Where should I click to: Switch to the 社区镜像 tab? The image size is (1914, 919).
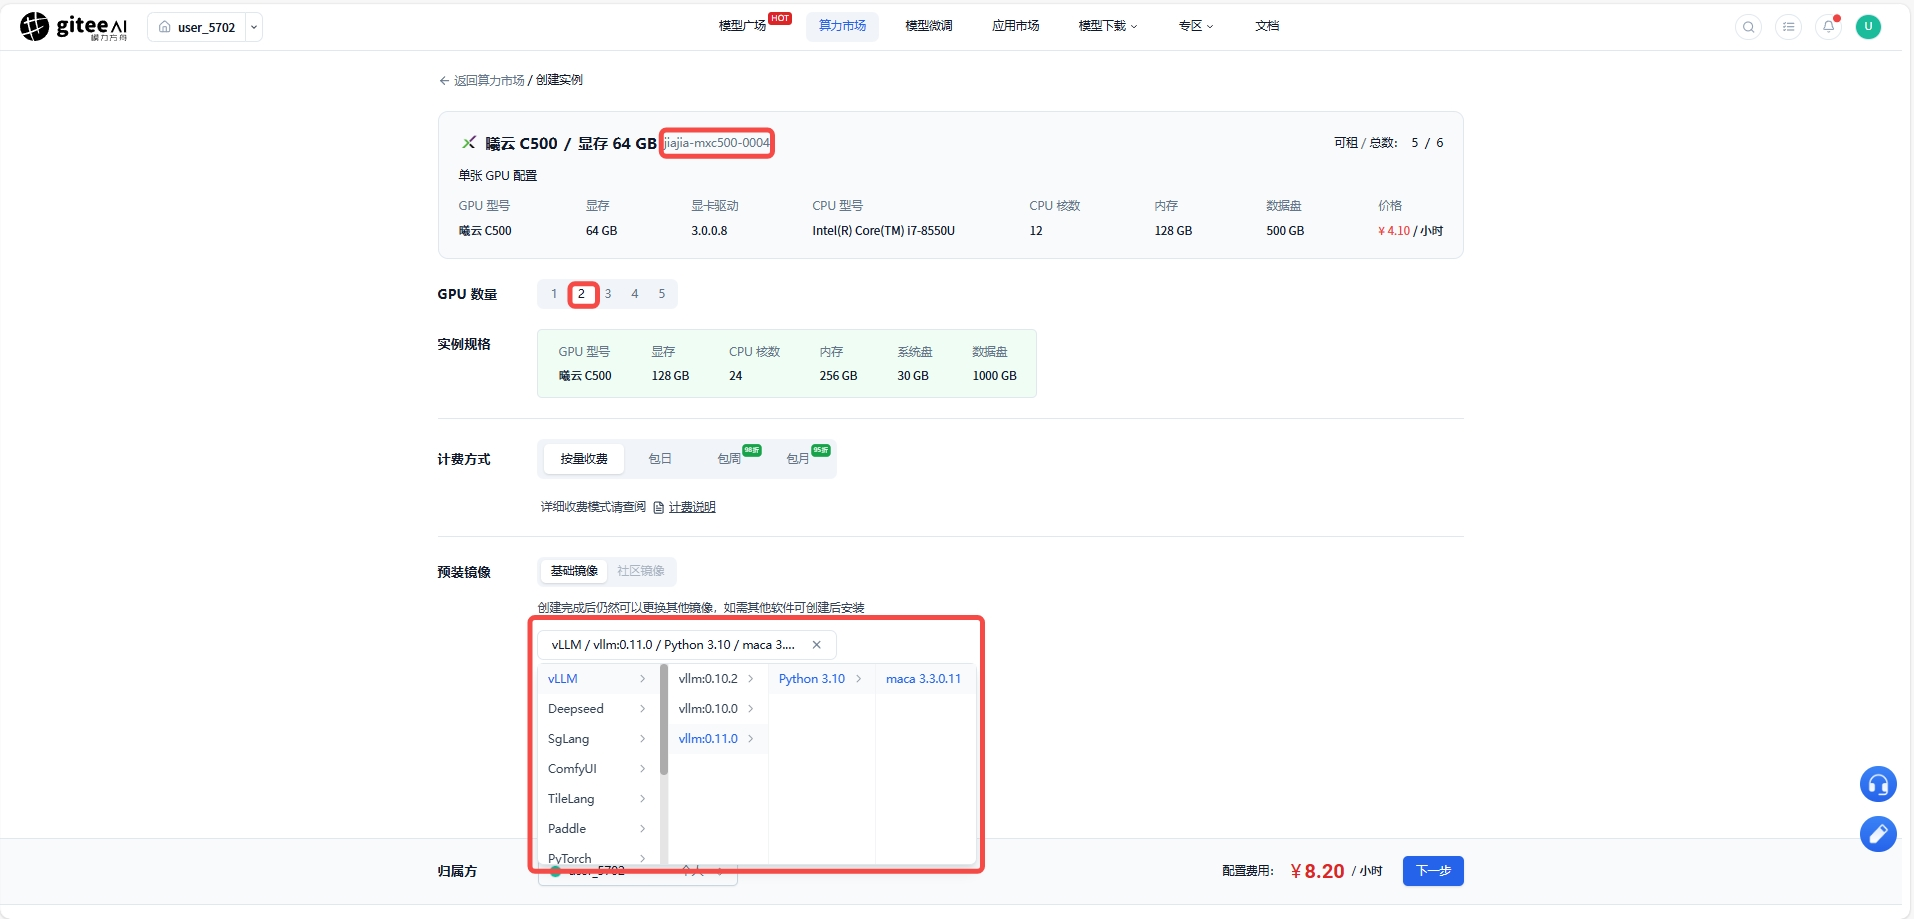coord(641,571)
